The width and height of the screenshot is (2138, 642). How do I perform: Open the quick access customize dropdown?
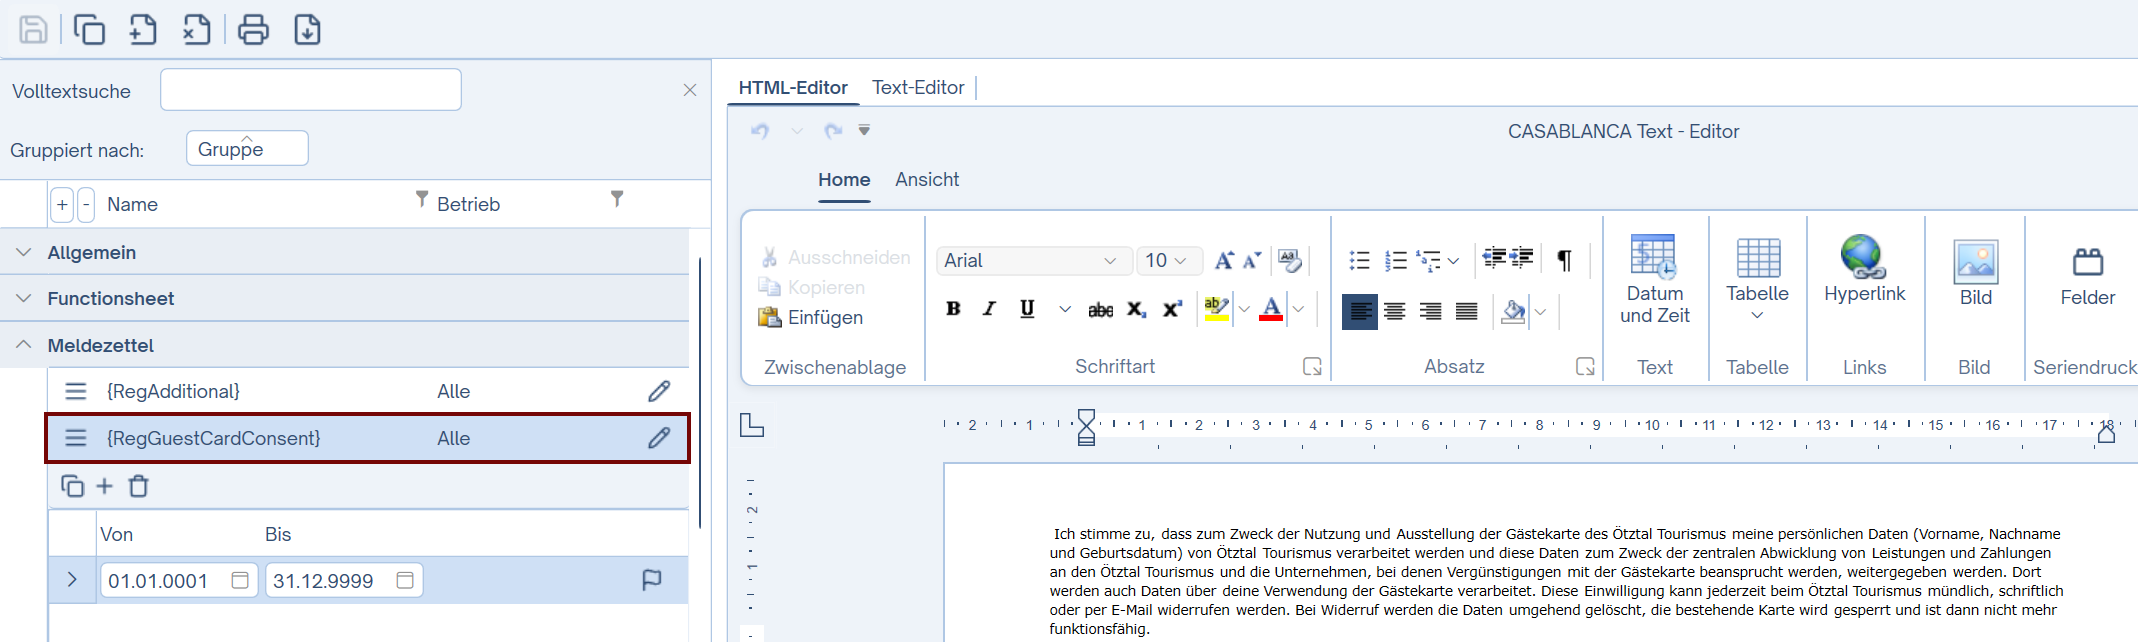(864, 130)
